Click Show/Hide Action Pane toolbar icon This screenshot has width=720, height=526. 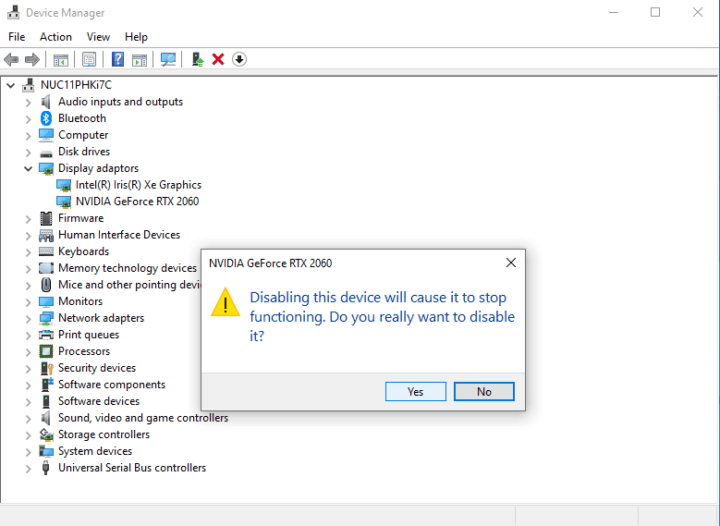[139, 60]
